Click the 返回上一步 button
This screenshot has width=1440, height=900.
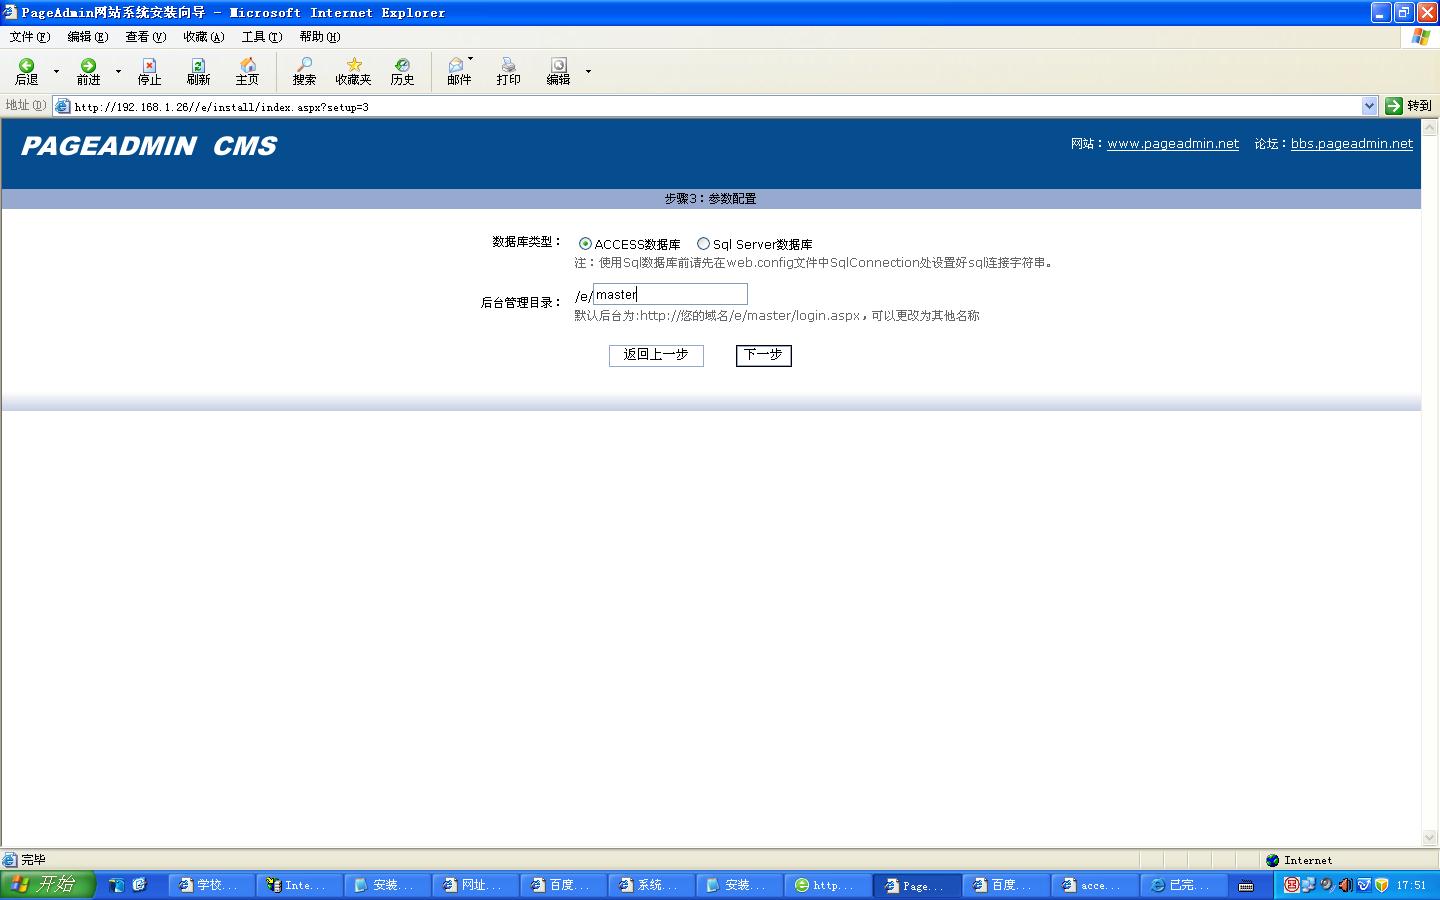coord(656,355)
